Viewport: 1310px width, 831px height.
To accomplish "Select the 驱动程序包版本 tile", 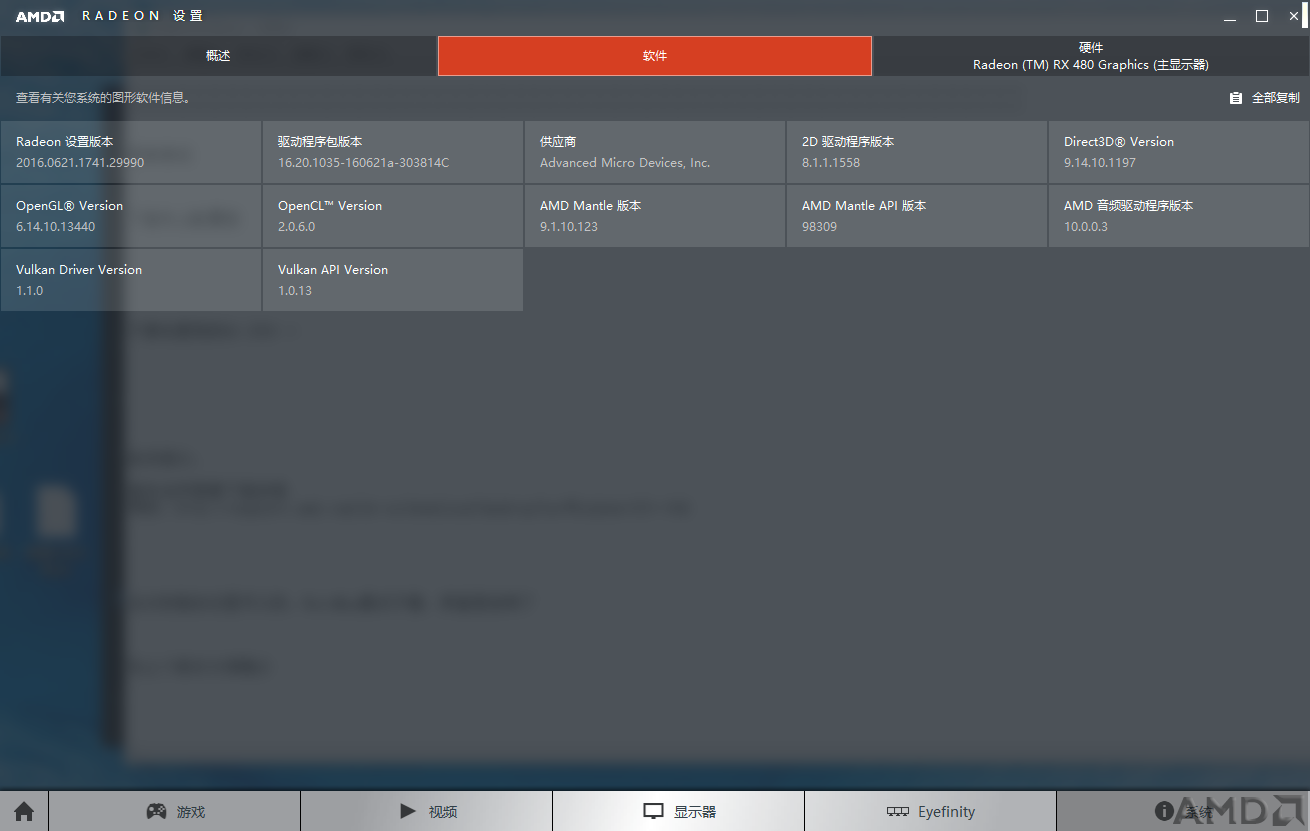I will click(393, 152).
